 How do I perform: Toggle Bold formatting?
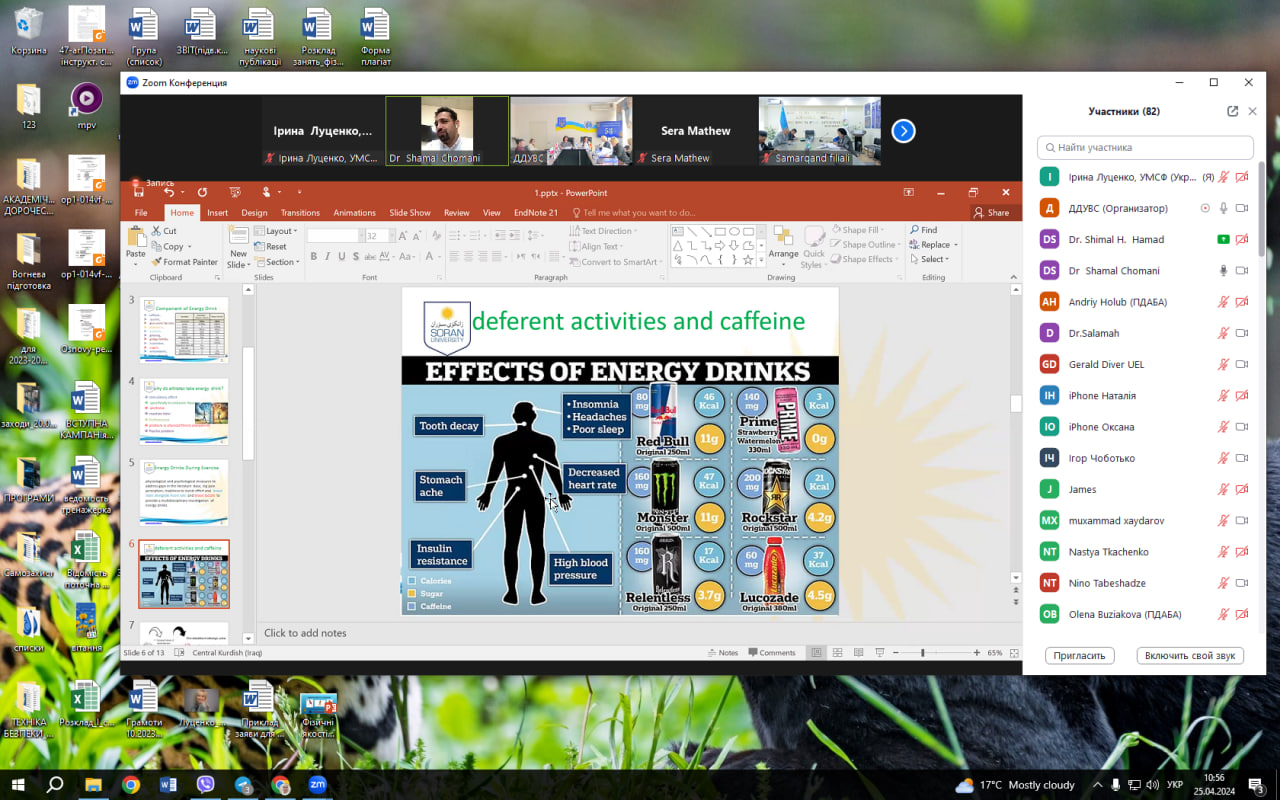(313, 257)
